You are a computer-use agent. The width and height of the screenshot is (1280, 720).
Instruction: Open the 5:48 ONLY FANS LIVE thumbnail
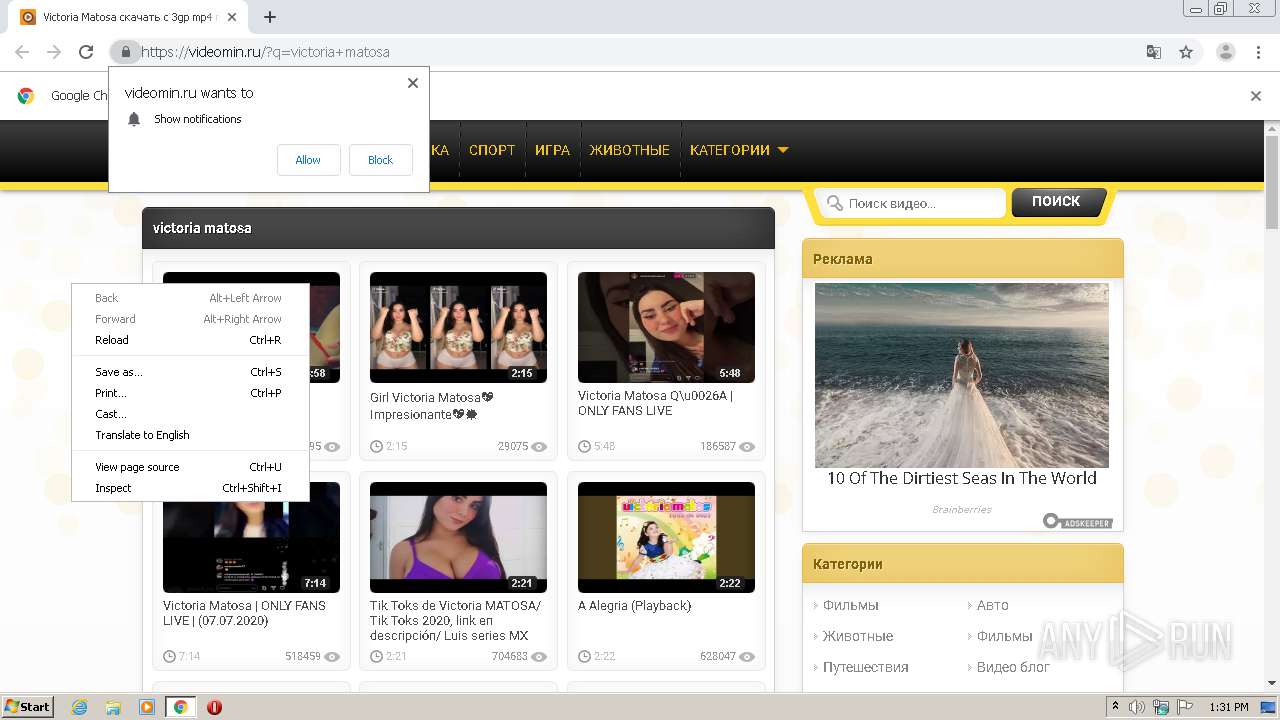pos(666,327)
